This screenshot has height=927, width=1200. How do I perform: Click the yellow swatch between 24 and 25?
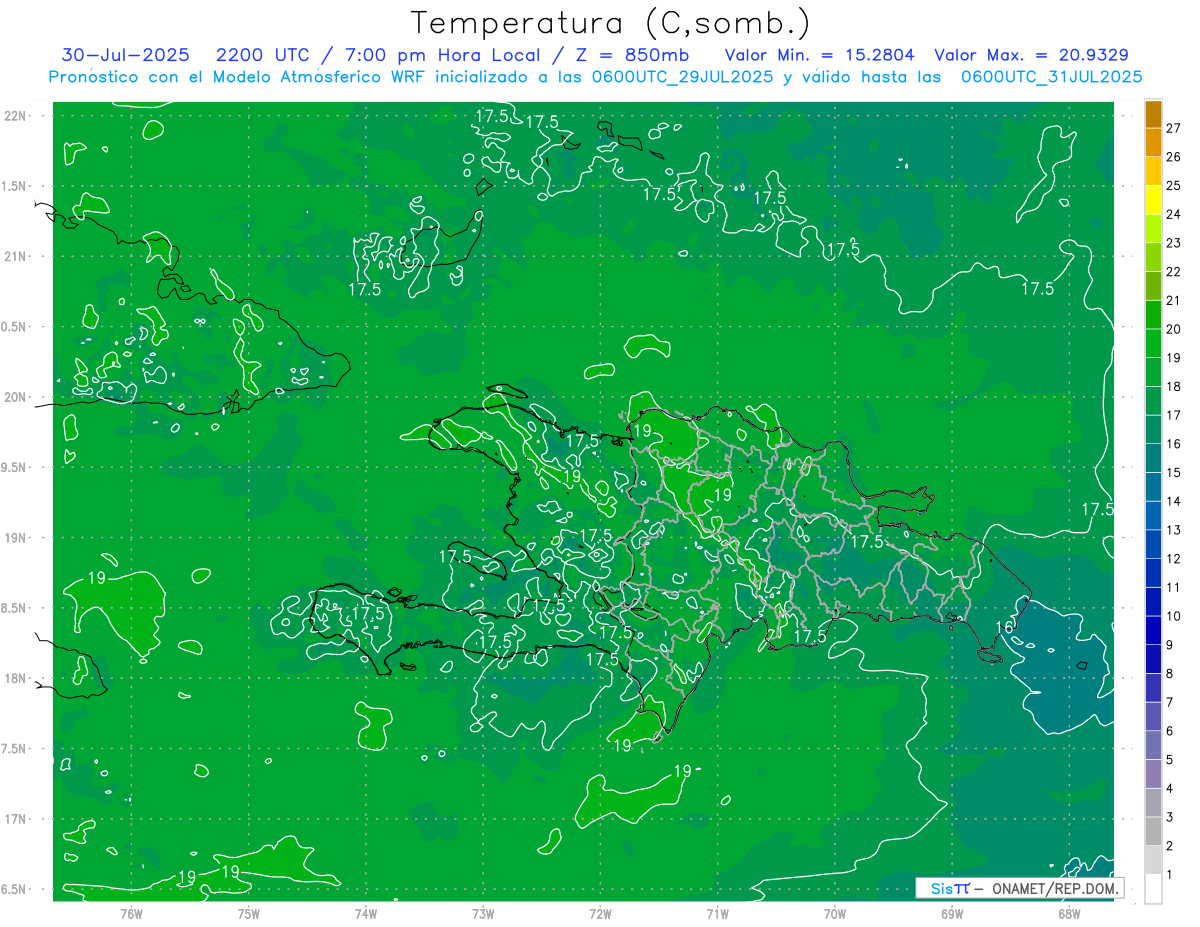(x=1153, y=200)
